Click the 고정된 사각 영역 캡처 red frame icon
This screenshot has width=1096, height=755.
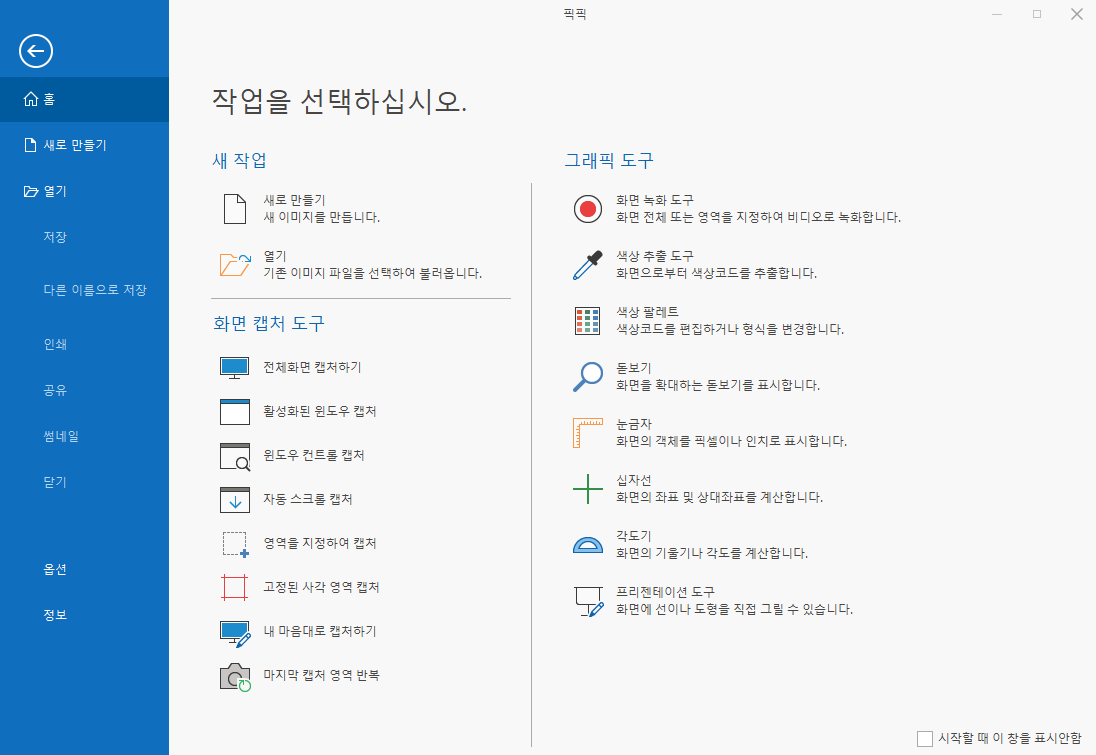coord(235,587)
